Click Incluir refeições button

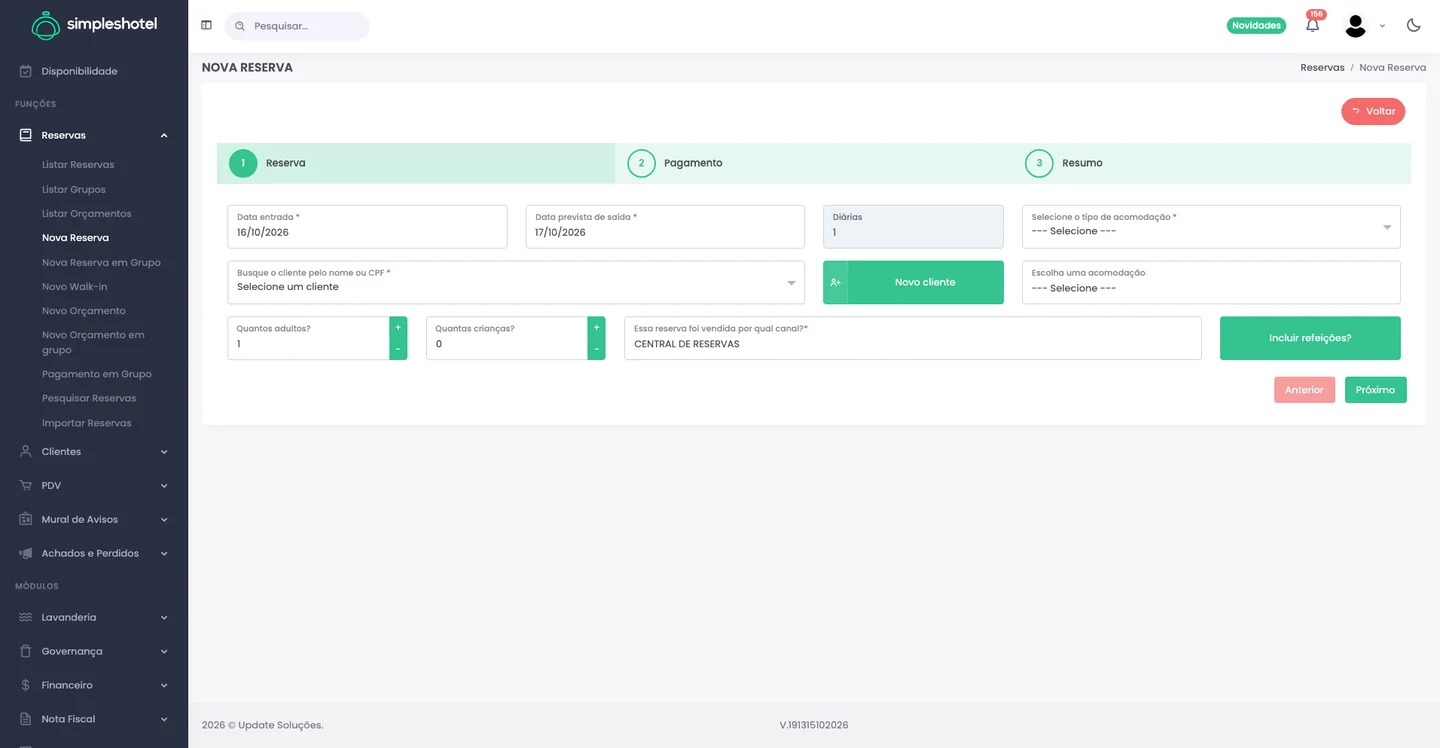tap(1310, 338)
